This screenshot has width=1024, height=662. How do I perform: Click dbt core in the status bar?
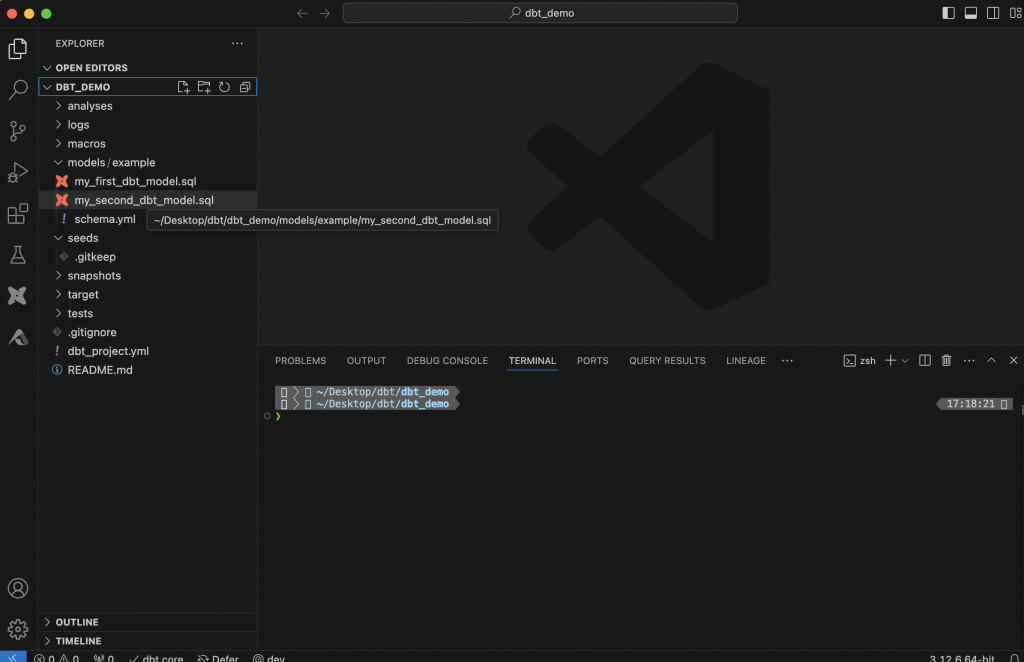click(156, 658)
